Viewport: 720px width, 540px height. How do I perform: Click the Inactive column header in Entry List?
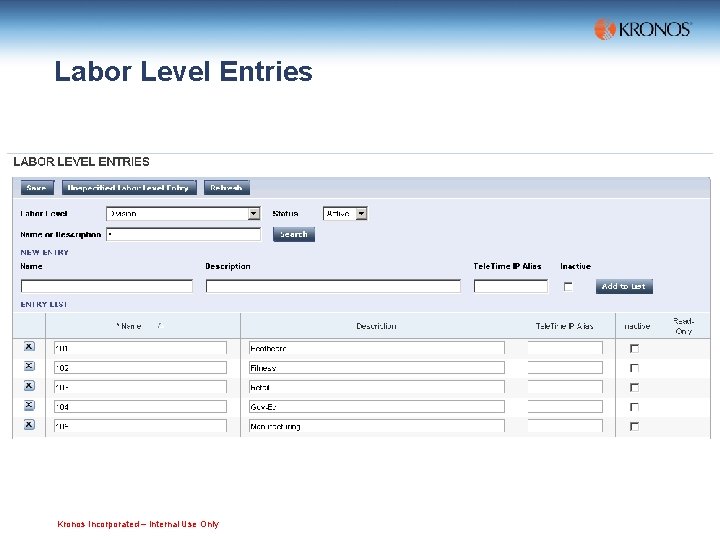[637, 326]
